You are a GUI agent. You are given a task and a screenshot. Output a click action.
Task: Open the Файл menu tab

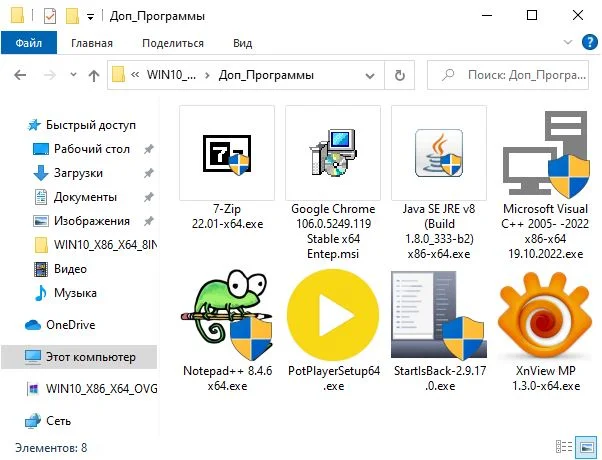pyautogui.click(x=29, y=43)
